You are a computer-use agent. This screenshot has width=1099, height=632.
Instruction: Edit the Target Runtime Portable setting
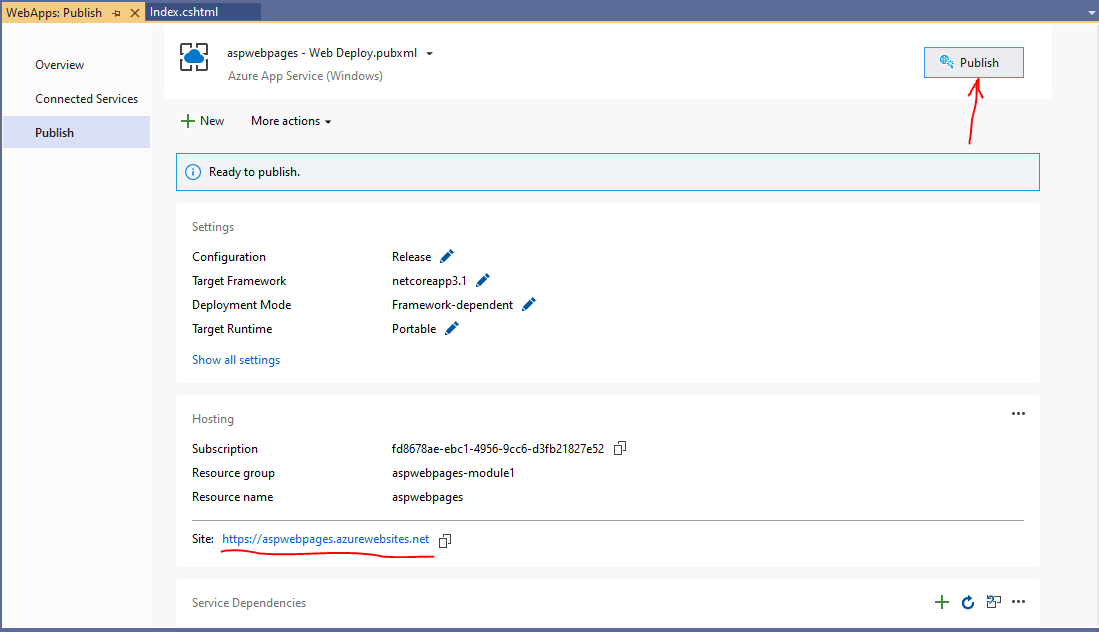click(x=452, y=328)
